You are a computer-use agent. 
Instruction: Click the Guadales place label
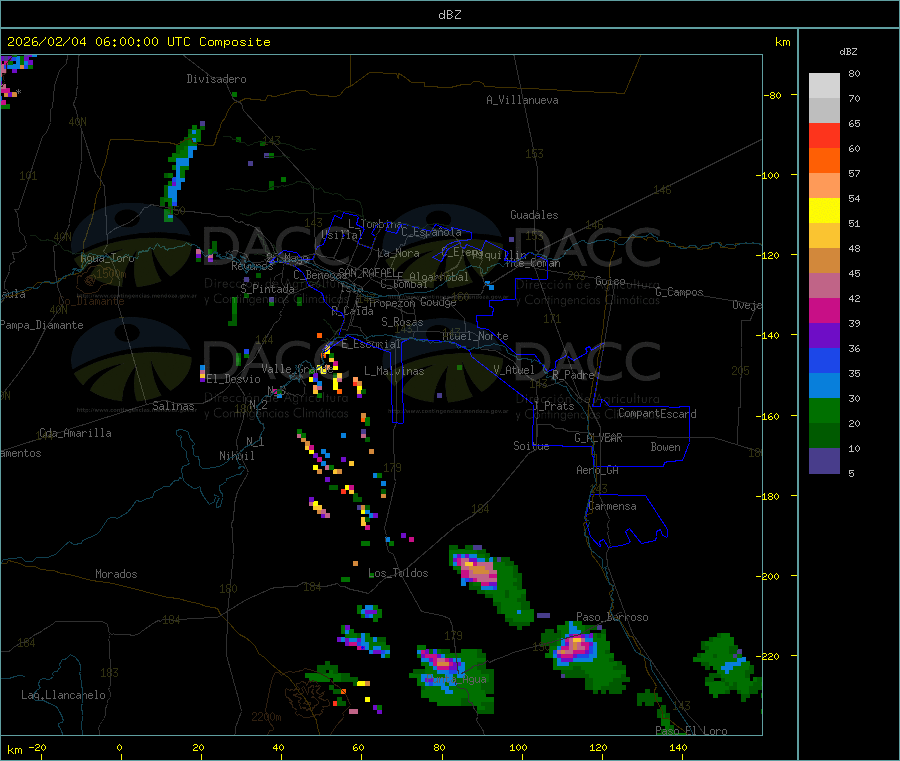534,215
